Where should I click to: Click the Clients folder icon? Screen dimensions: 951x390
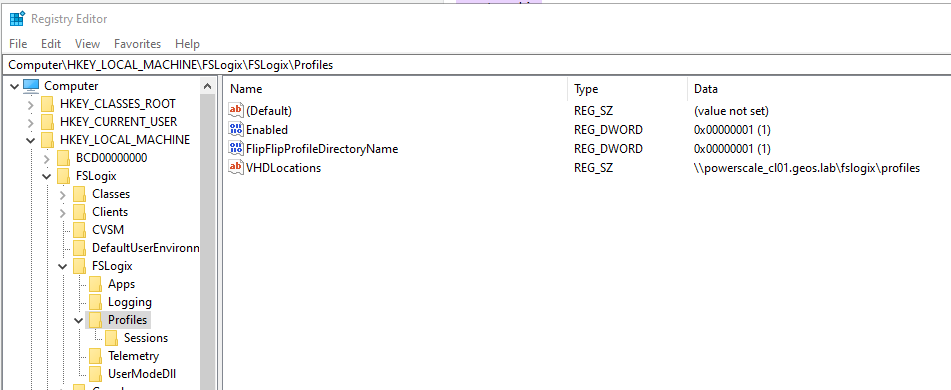point(79,212)
